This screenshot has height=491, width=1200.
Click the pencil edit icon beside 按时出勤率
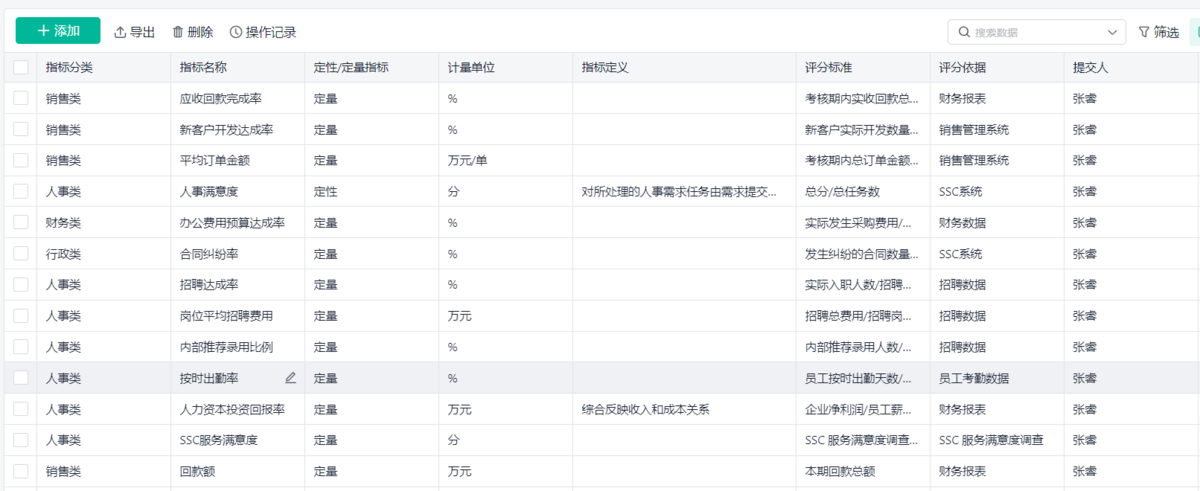coord(291,378)
